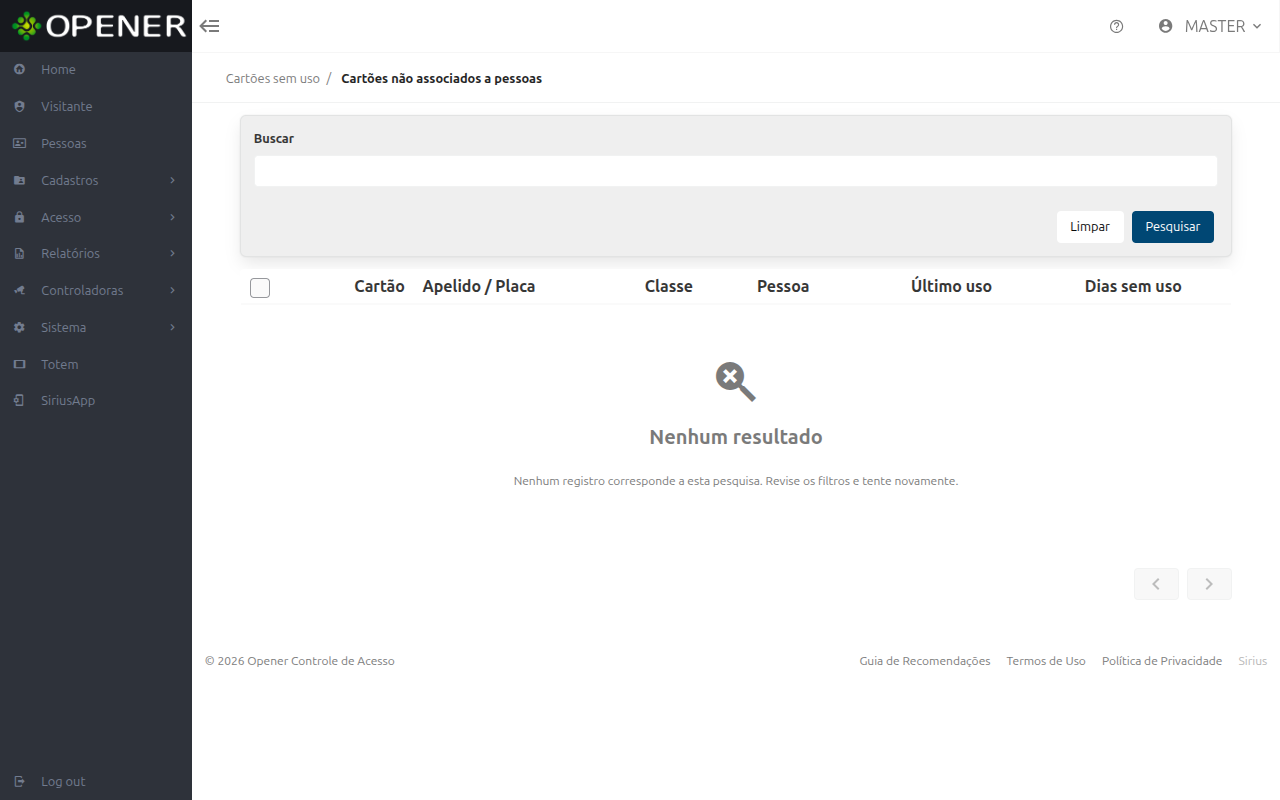Expand the Controladoras menu item

coord(96,290)
